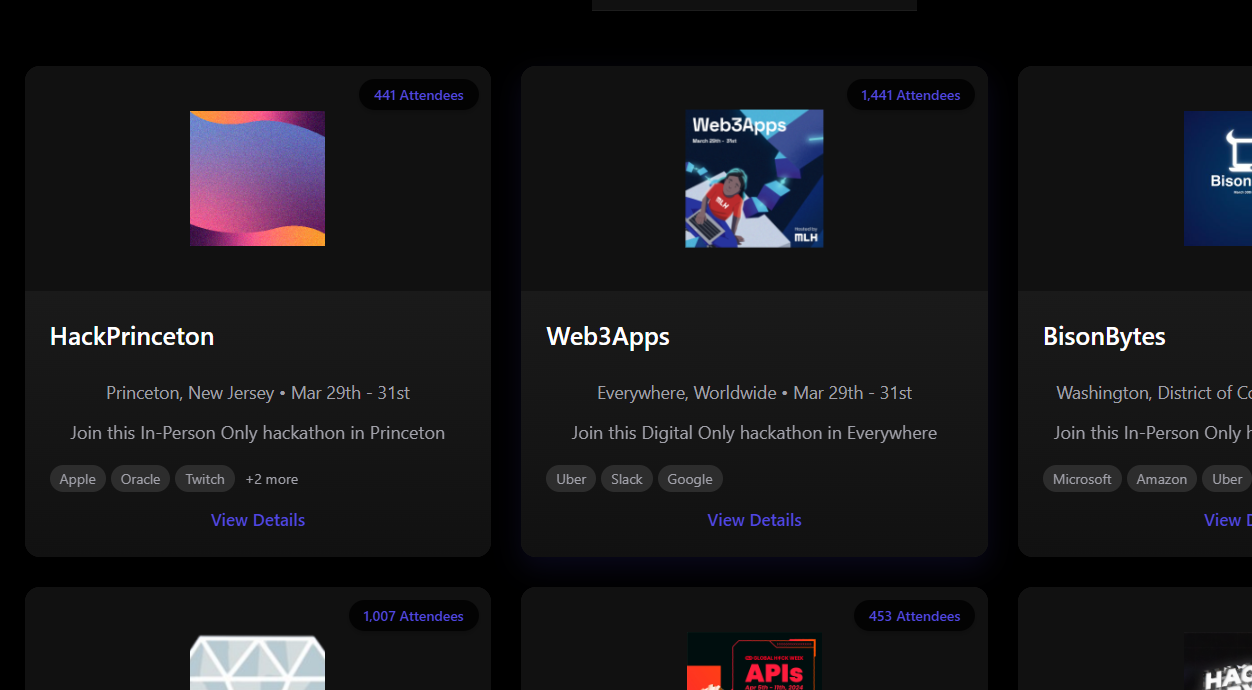Image resolution: width=1252 pixels, height=690 pixels.
Task: Select the Slack tag on Web3Apps
Action: [627, 479]
